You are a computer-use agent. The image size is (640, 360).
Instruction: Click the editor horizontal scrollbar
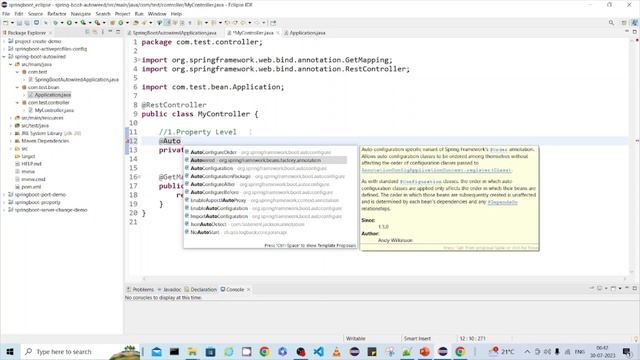tap(384, 279)
